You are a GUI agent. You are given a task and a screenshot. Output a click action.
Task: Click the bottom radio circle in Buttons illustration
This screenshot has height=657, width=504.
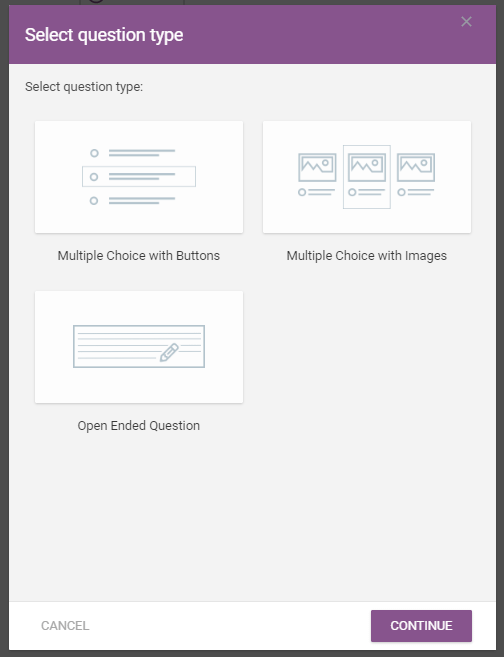tap(94, 201)
